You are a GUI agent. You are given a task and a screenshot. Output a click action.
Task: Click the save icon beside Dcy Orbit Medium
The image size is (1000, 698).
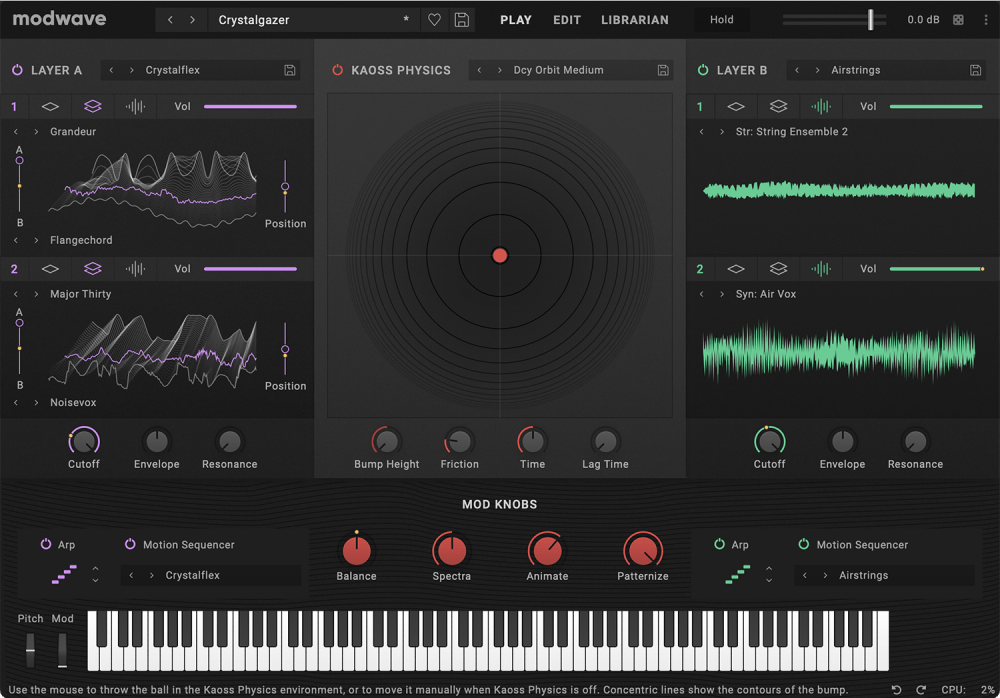tap(662, 70)
